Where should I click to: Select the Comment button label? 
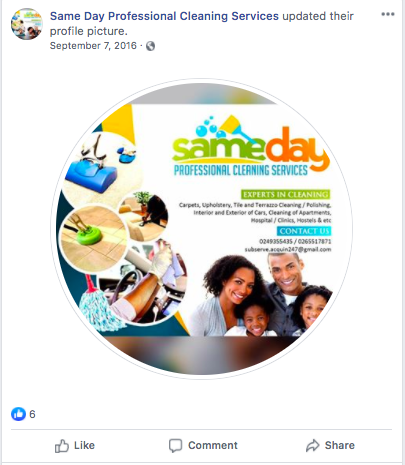(213, 445)
